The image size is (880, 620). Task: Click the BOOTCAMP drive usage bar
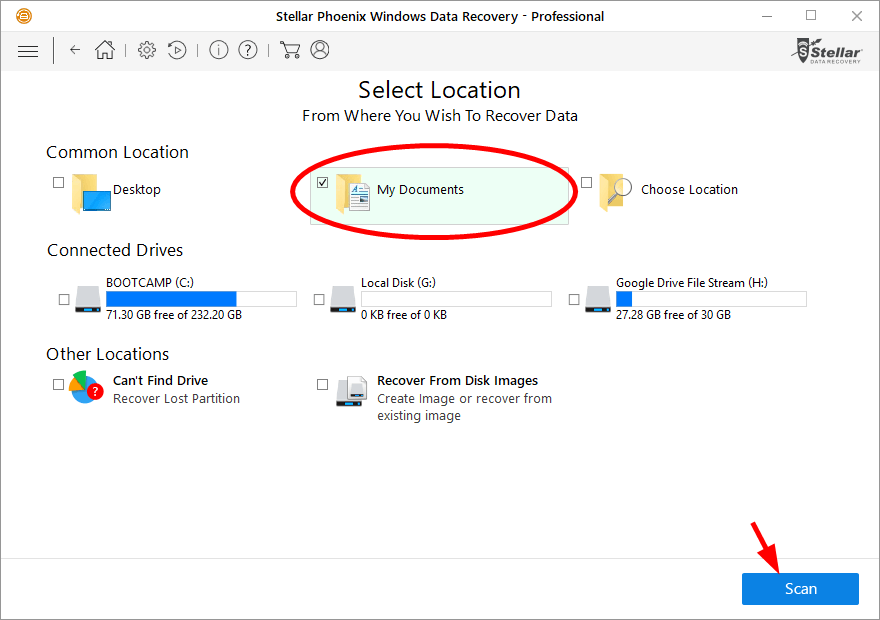pos(201,298)
